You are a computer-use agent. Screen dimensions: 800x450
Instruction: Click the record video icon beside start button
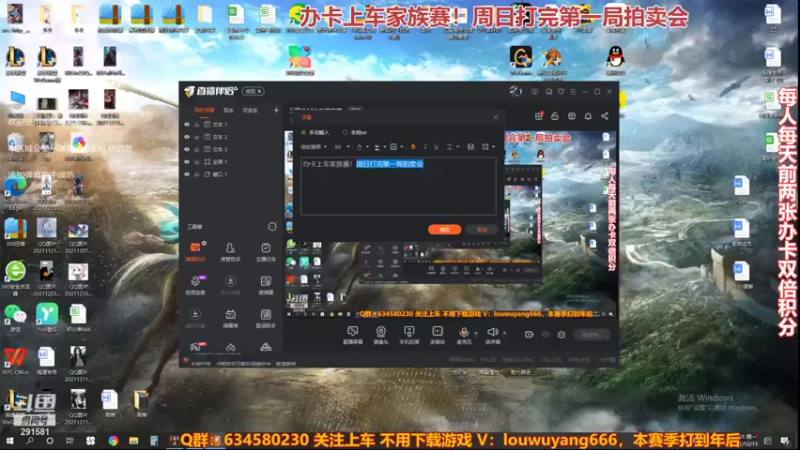coord(529,335)
